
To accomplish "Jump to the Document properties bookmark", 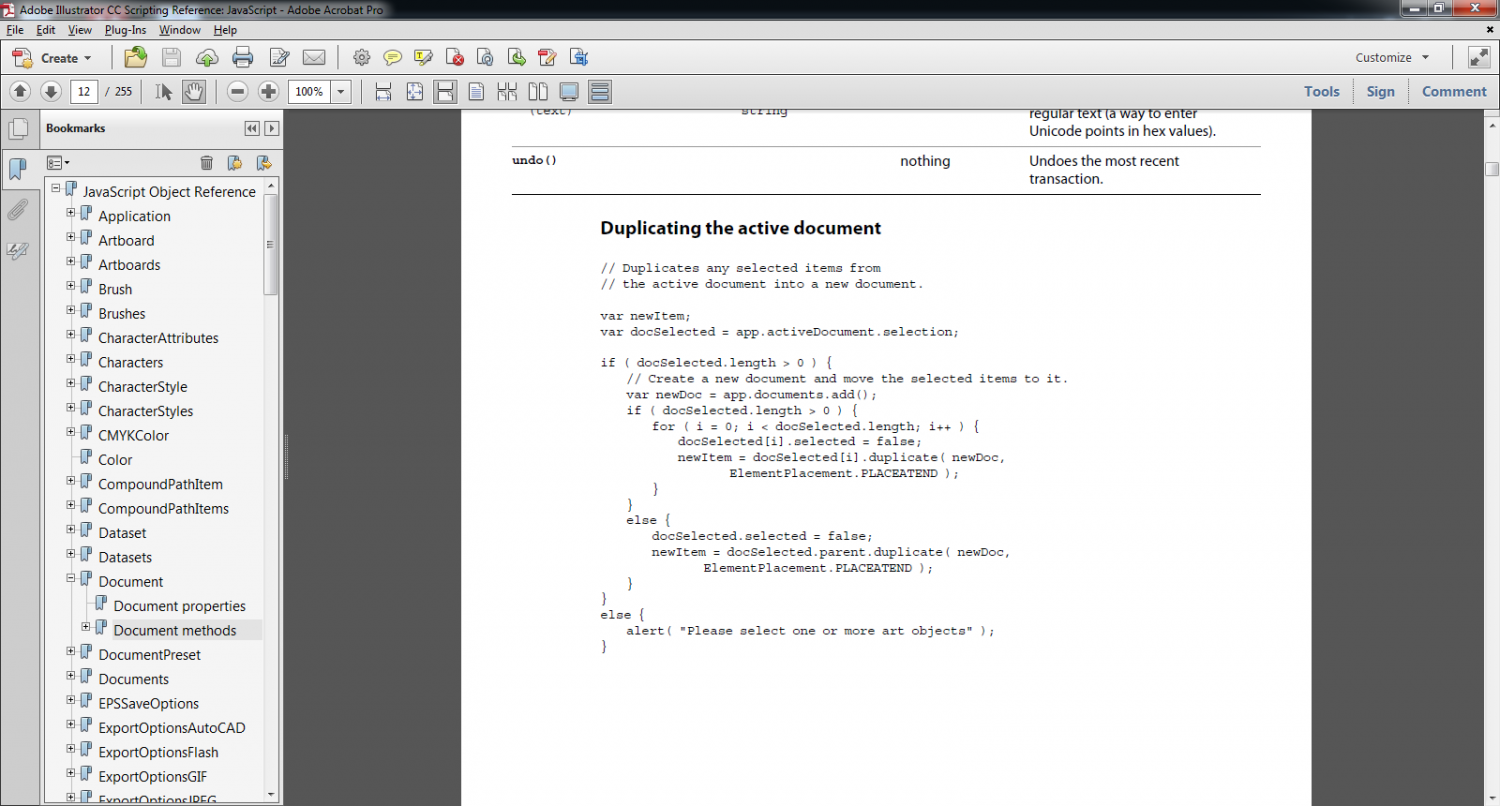I will point(179,606).
